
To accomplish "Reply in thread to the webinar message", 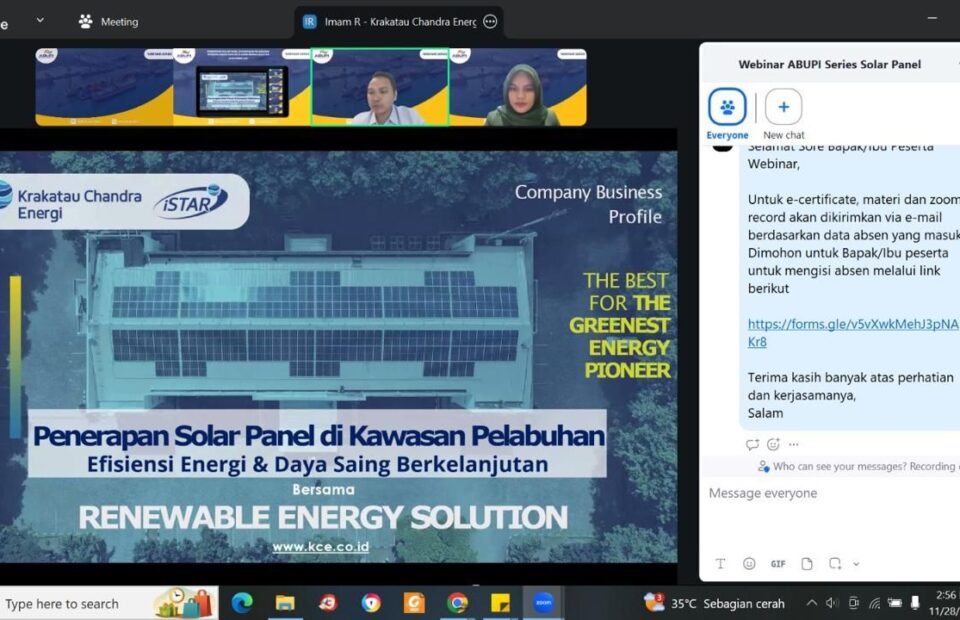I will point(752,444).
